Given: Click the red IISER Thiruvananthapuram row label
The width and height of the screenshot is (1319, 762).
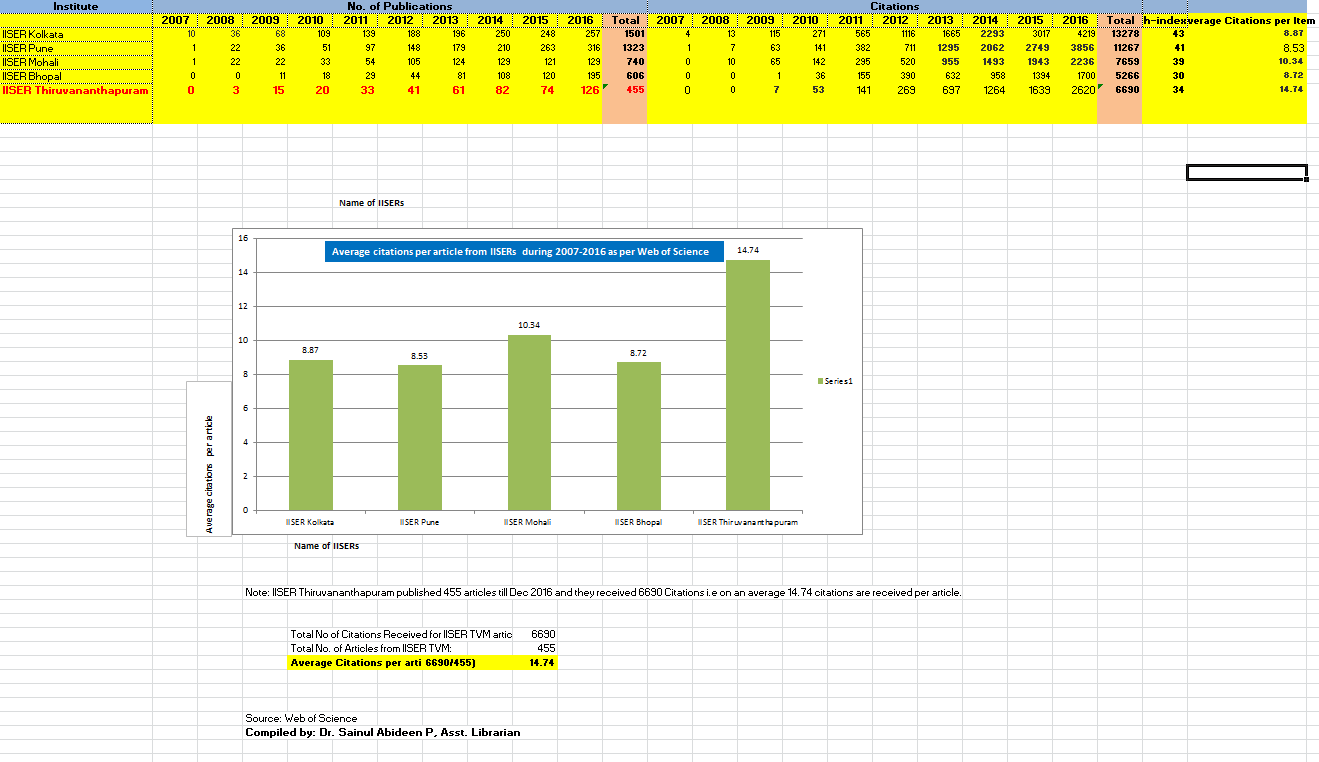Looking at the screenshot, I should point(76,90).
